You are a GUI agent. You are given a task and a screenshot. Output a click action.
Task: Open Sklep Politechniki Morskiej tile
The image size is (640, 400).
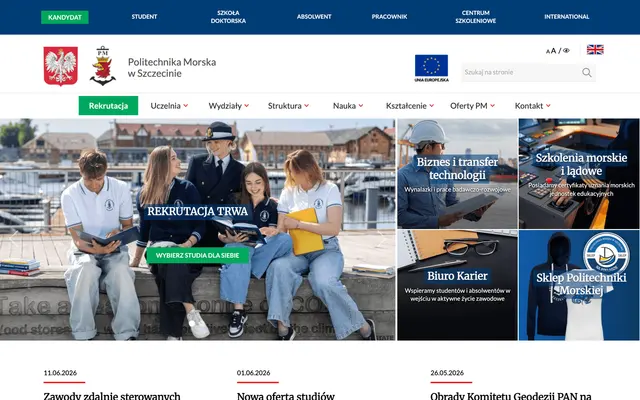click(x=579, y=285)
